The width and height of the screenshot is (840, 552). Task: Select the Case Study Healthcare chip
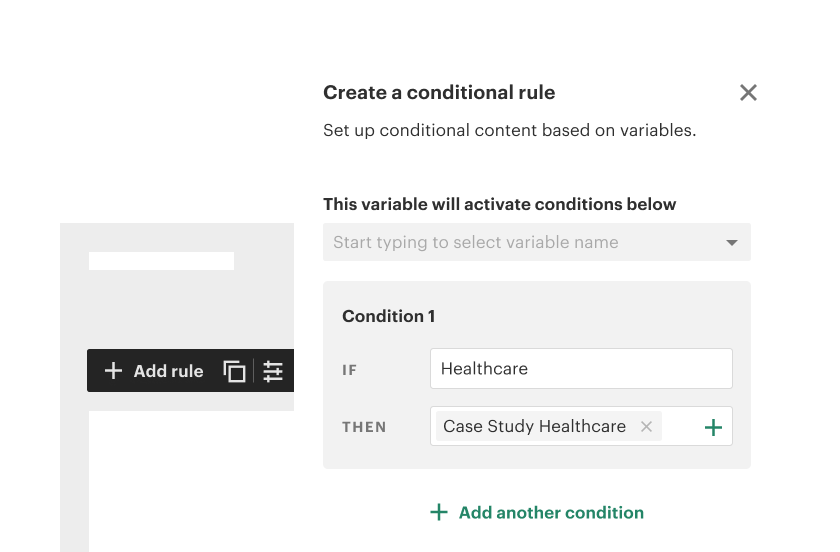click(534, 427)
